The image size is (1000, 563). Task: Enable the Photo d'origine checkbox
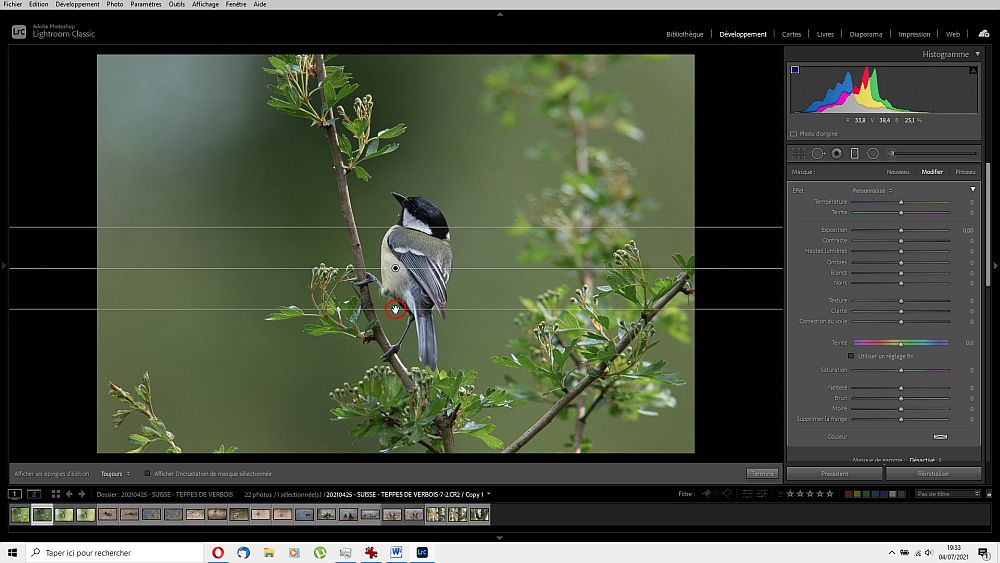(x=794, y=133)
